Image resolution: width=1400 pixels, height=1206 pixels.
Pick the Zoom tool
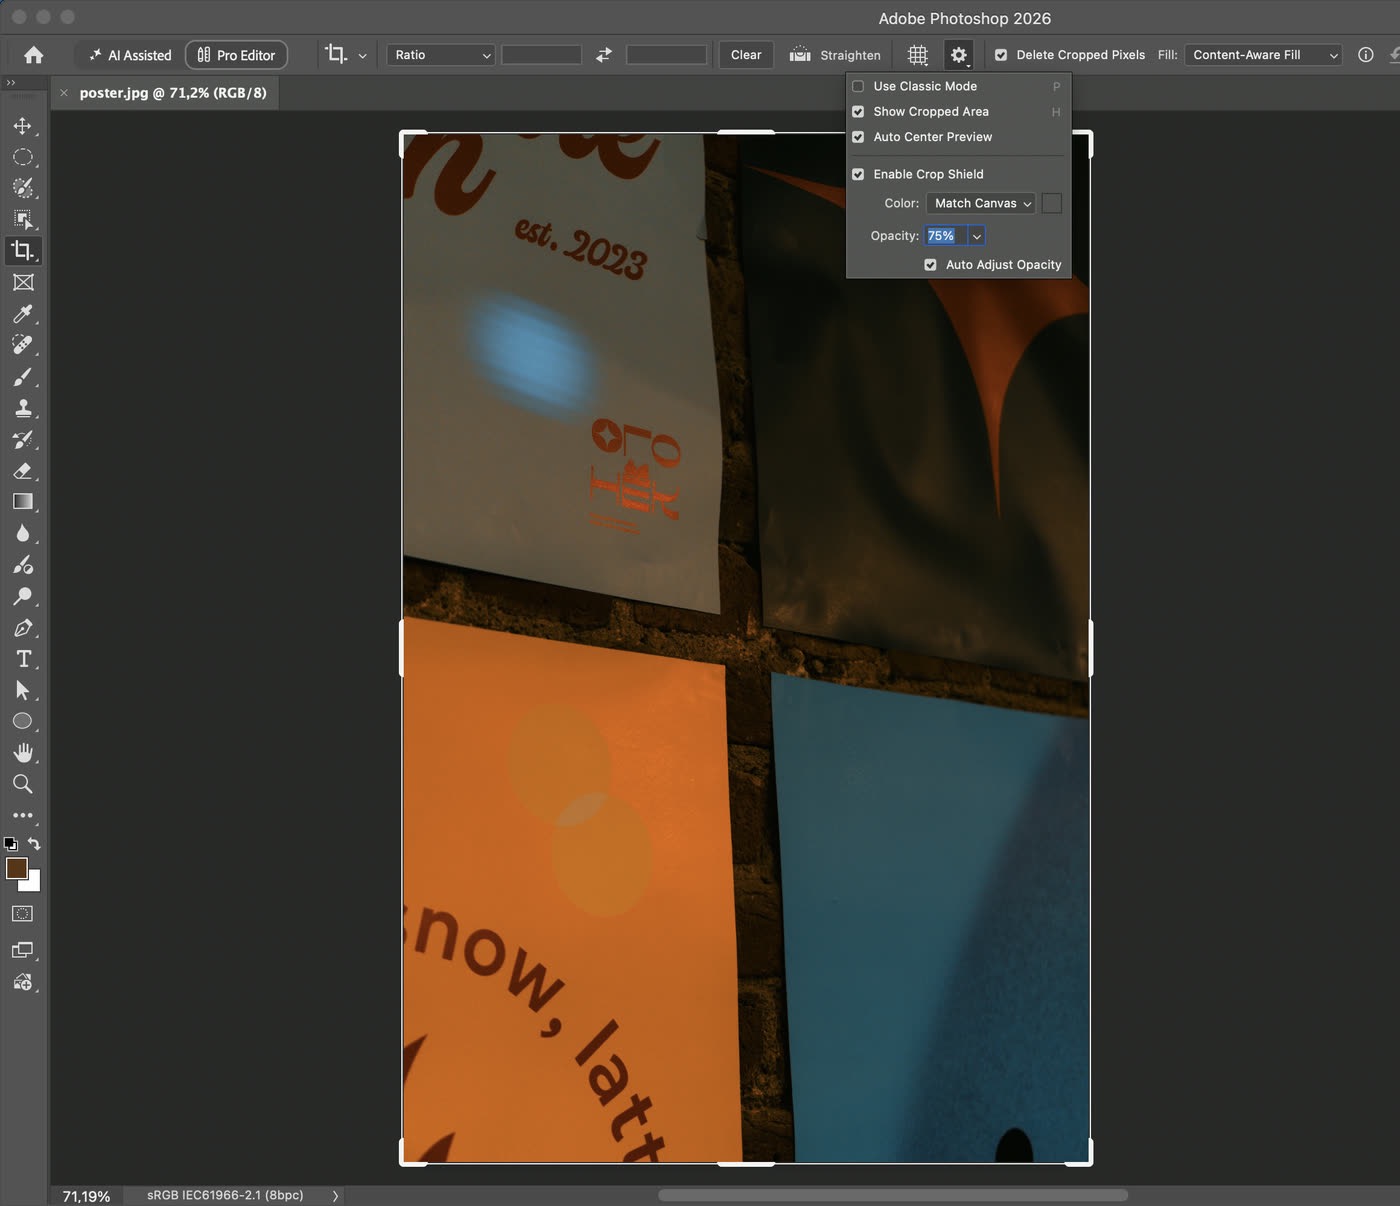(23, 784)
